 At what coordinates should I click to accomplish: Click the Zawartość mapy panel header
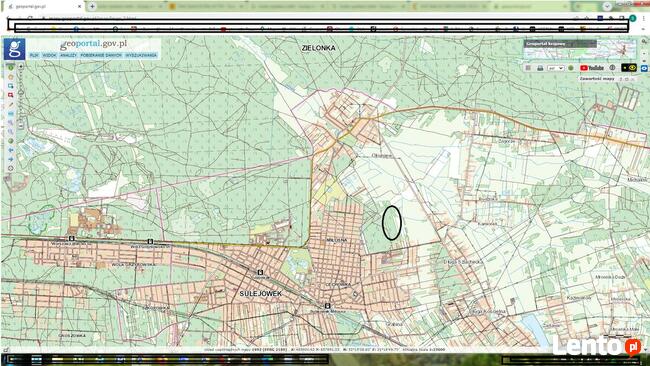(x=597, y=79)
